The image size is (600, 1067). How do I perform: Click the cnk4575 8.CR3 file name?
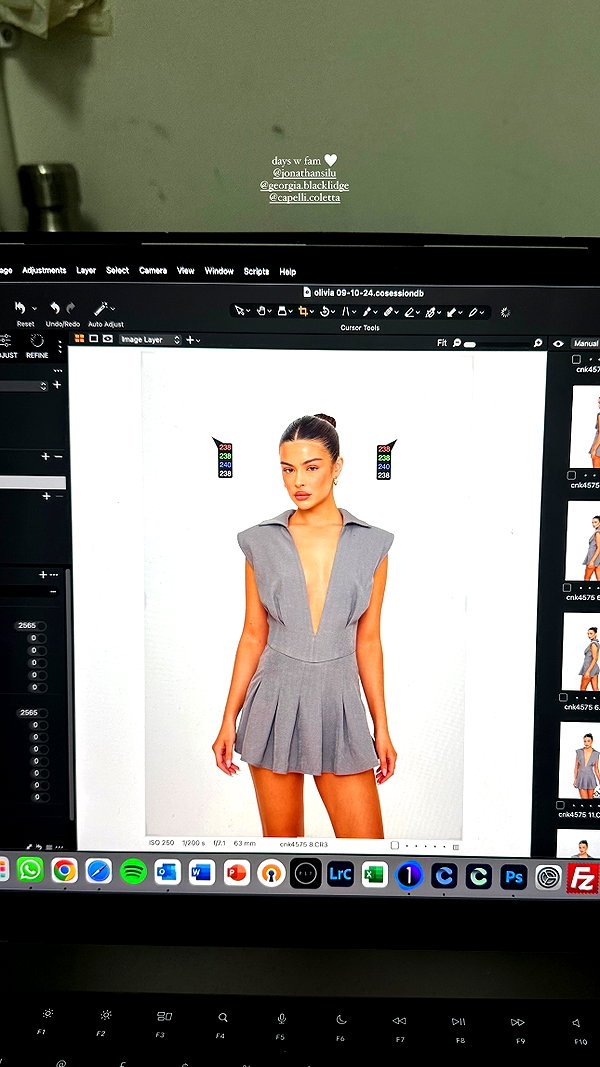tap(303, 844)
